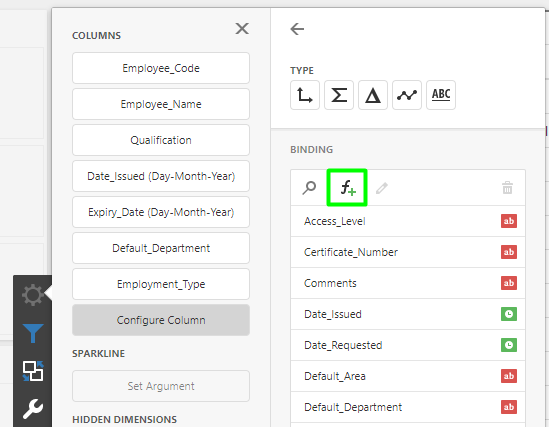
Task: Add a calculated field with f+ icon
Action: 347,188
